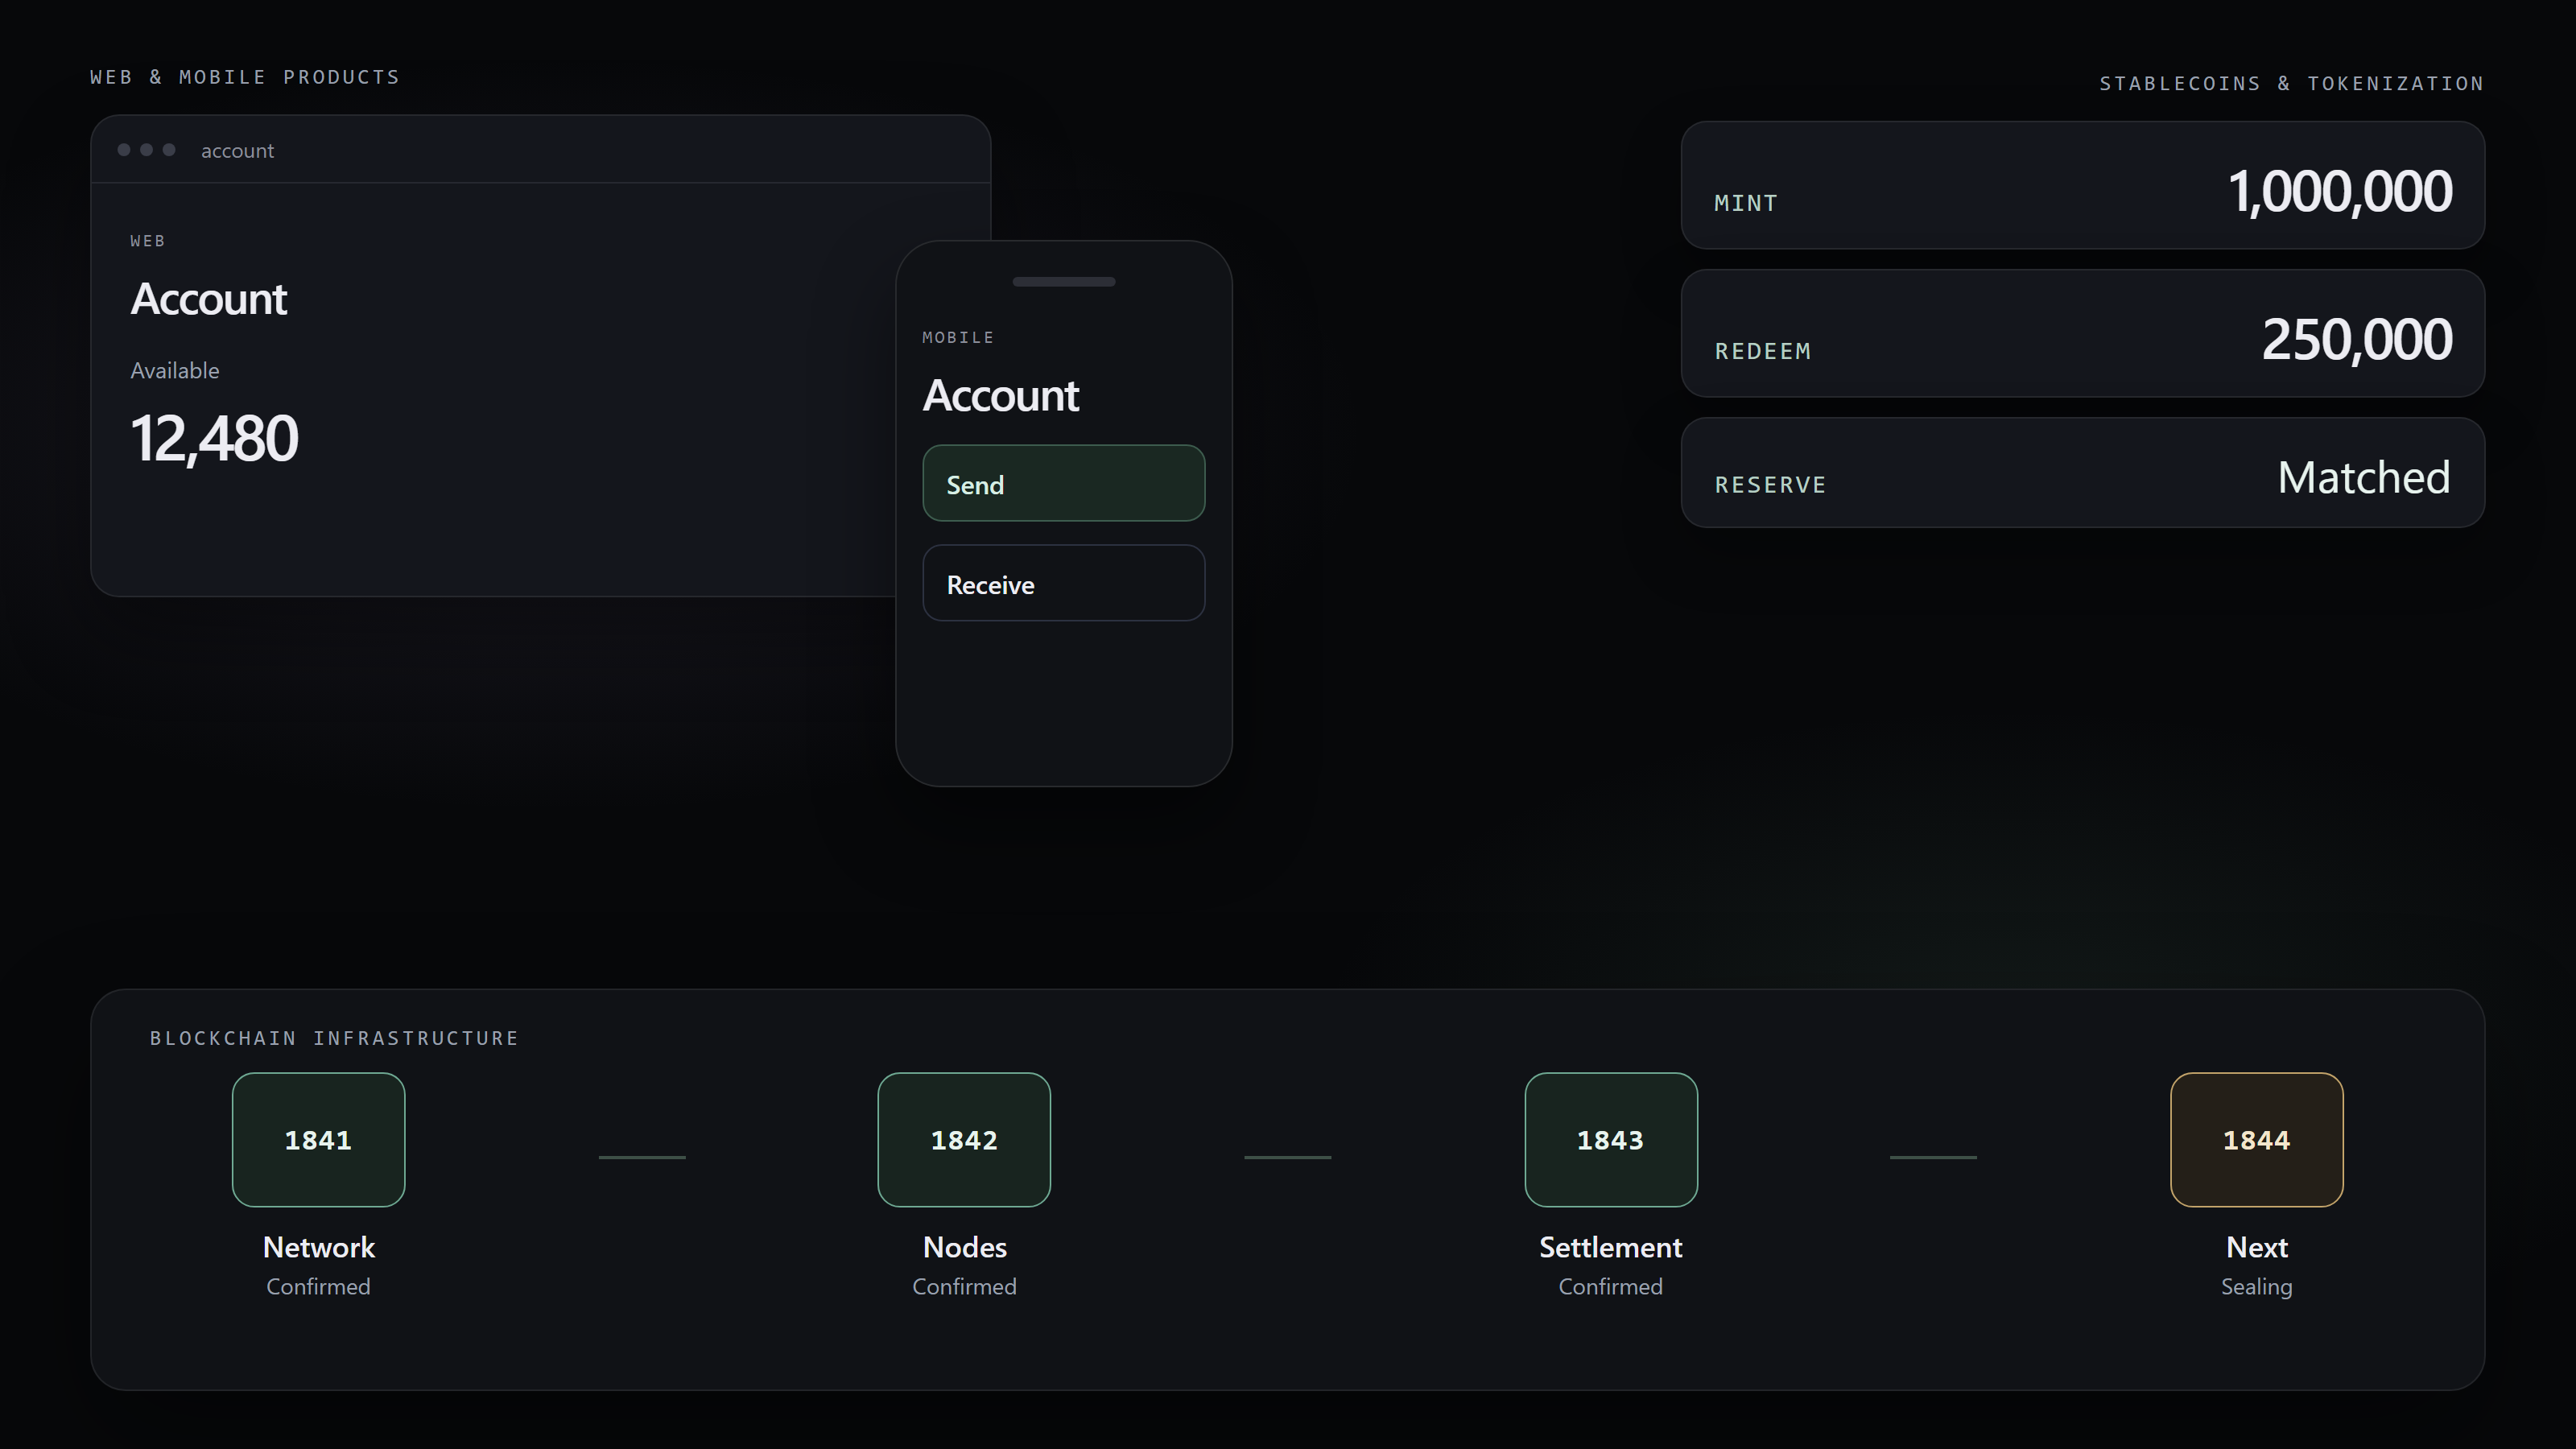Open the REDEEM 250,000 card

point(2082,333)
